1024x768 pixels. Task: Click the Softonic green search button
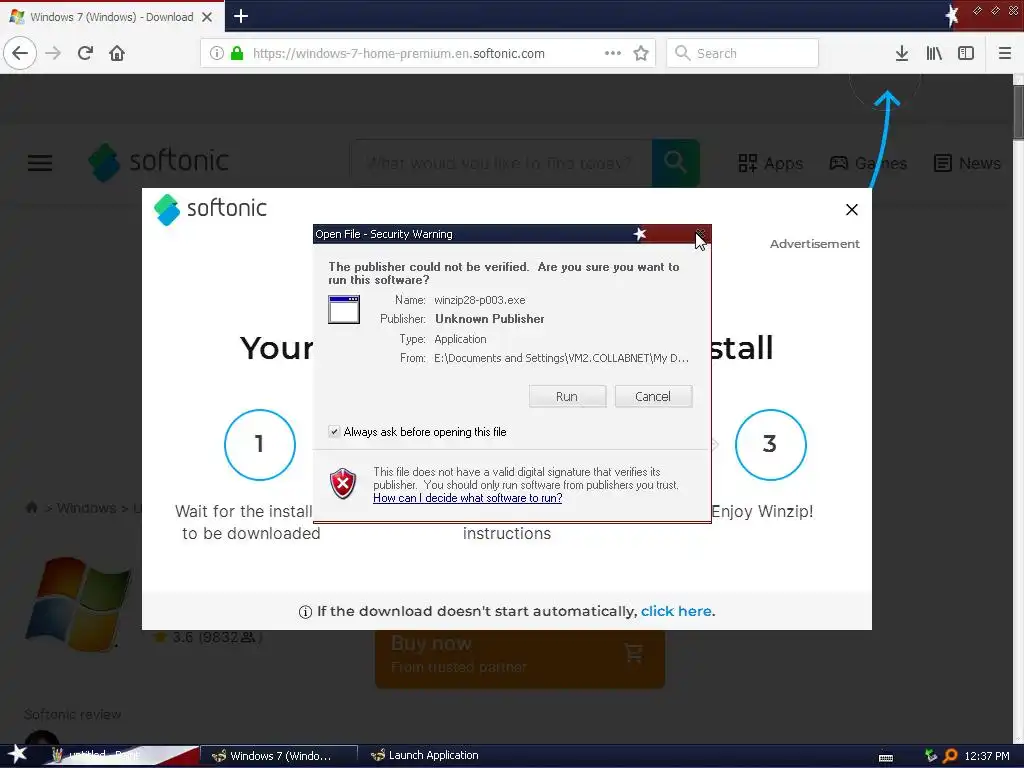[675, 163]
